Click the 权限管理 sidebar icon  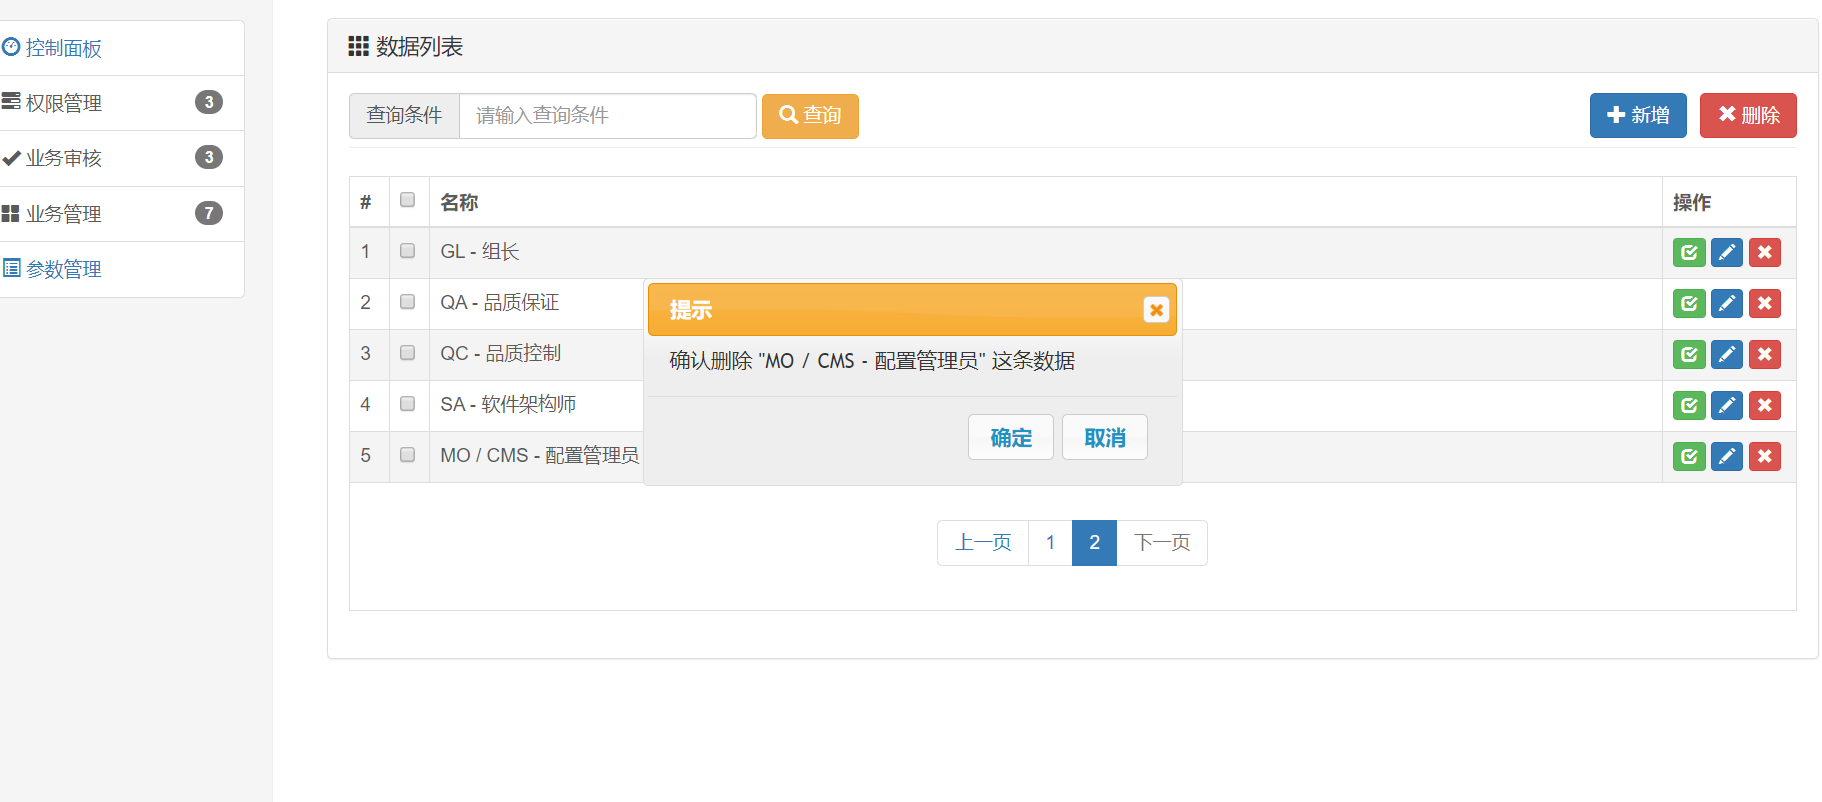click(11, 102)
